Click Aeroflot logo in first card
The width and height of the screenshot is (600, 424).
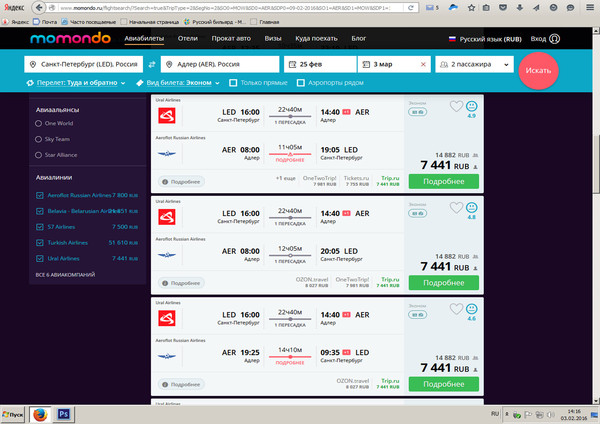click(x=167, y=153)
